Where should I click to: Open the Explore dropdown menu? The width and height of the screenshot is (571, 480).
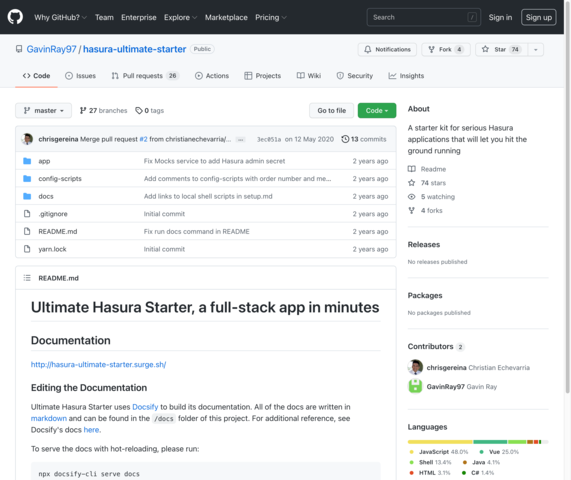[x=180, y=17]
